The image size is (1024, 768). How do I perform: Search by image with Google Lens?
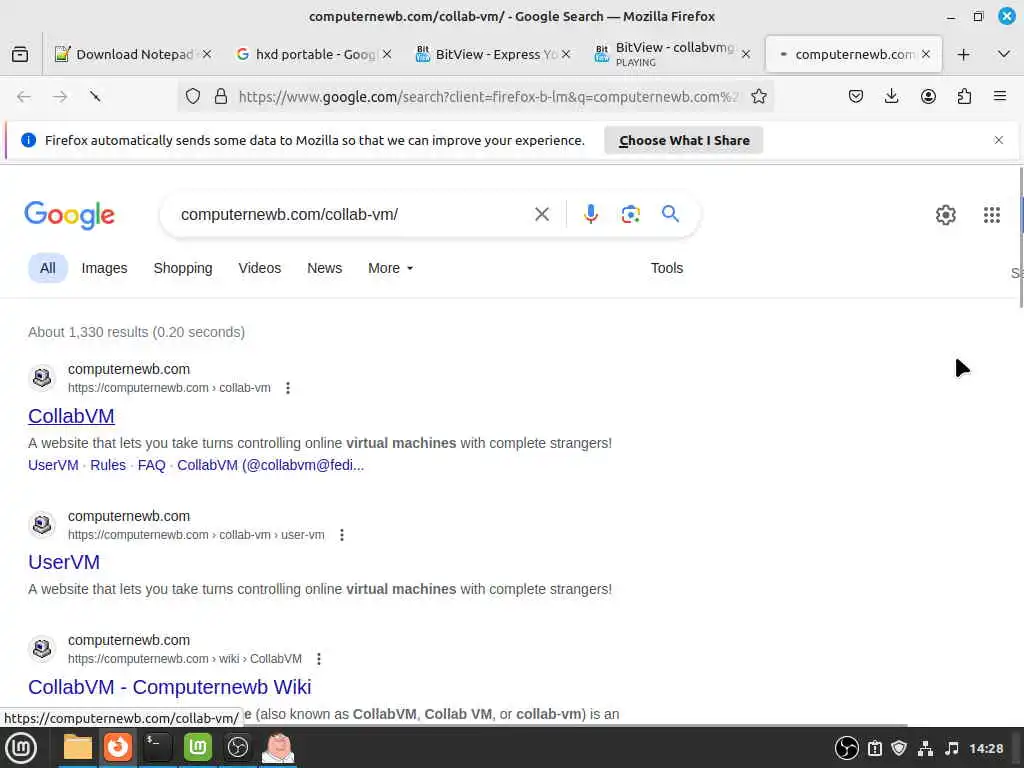[x=630, y=214]
